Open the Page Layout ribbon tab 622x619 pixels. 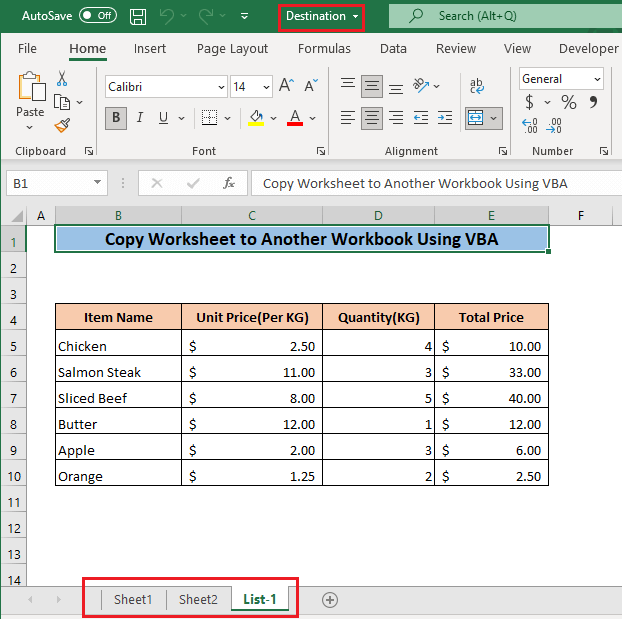(232, 48)
